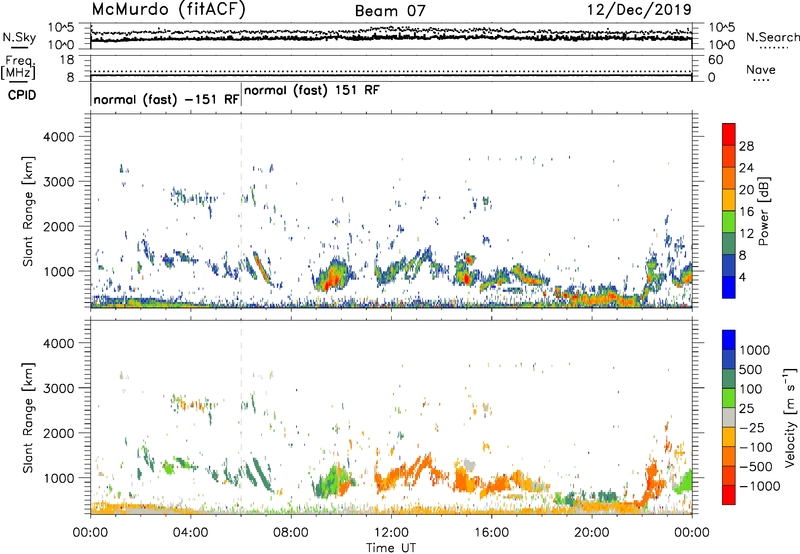
Task: Click the blue top of Velocity colorbar
Action: click(729, 340)
